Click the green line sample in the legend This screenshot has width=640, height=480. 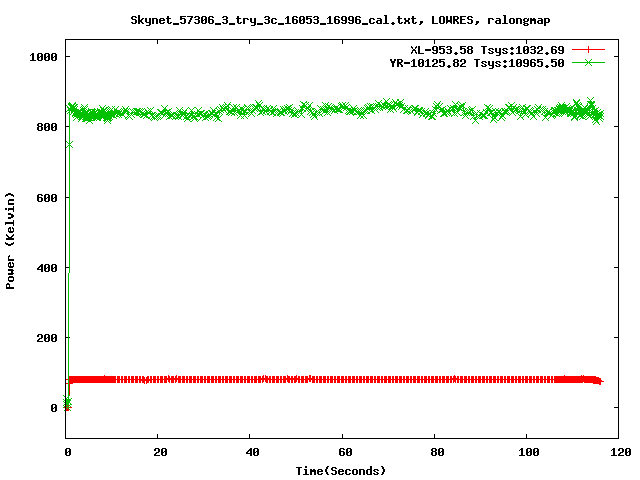[x=588, y=62]
